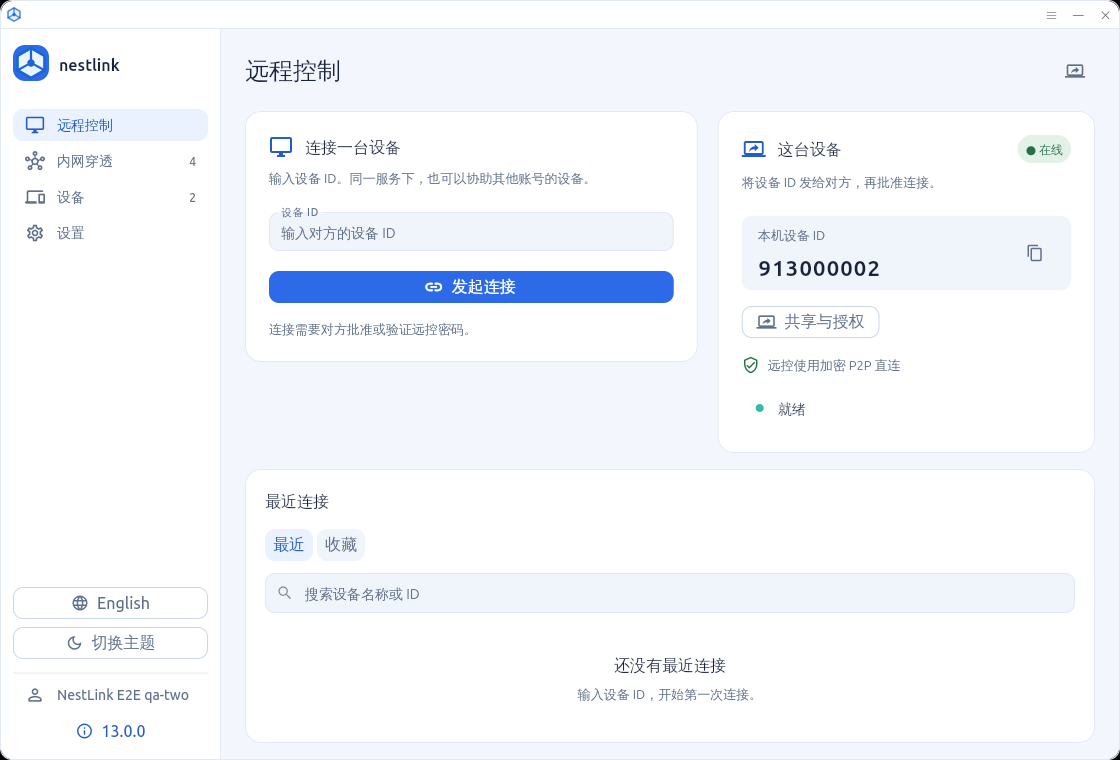Click the network nodes icon beside 内网穿透
The image size is (1120, 760).
click(x=35, y=161)
